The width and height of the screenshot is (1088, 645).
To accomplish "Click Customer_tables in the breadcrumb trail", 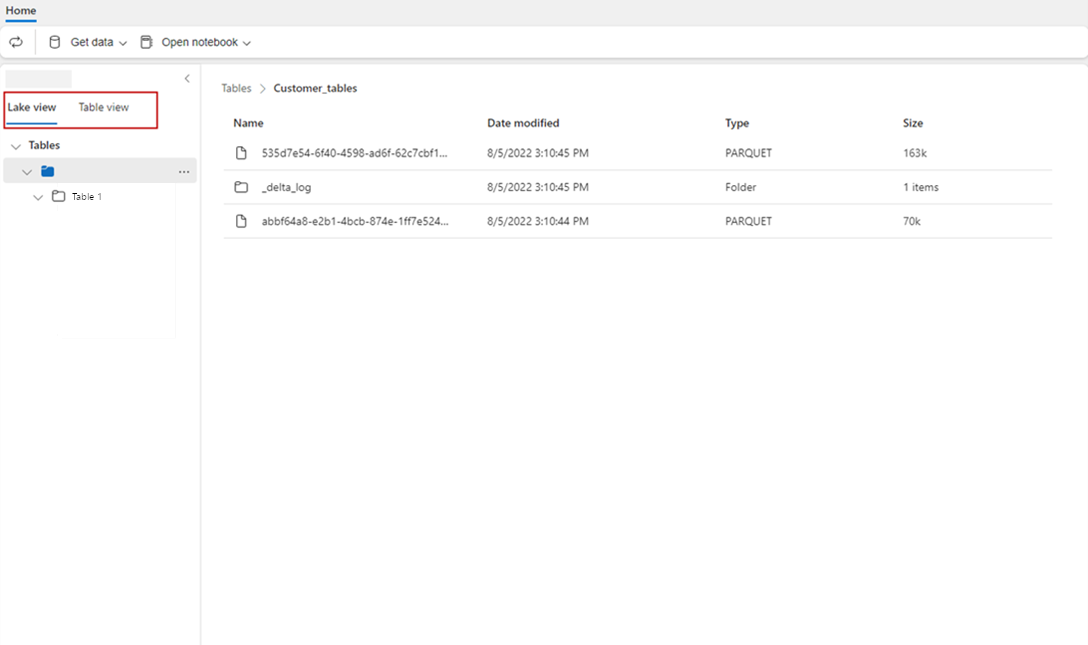I will (315, 88).
